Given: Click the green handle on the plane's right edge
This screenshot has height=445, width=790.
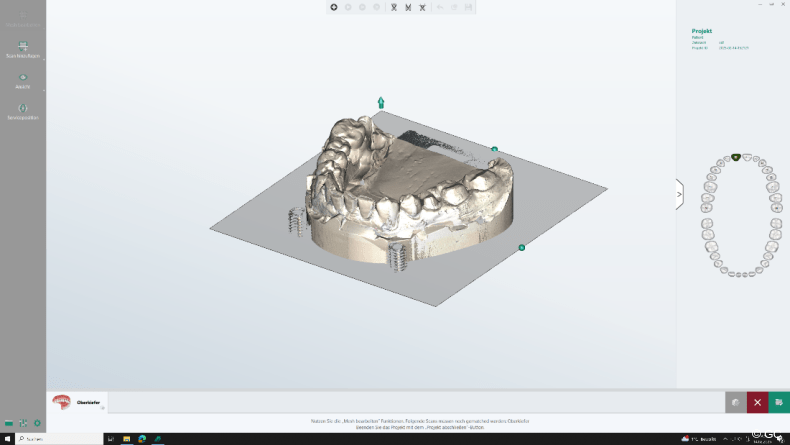Looking at the screenshot, I should 521,247.
